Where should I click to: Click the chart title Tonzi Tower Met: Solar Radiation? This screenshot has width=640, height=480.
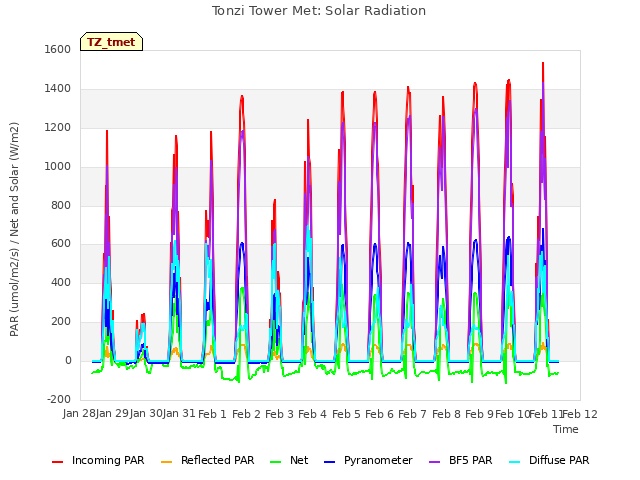click(x=319, y=11)
